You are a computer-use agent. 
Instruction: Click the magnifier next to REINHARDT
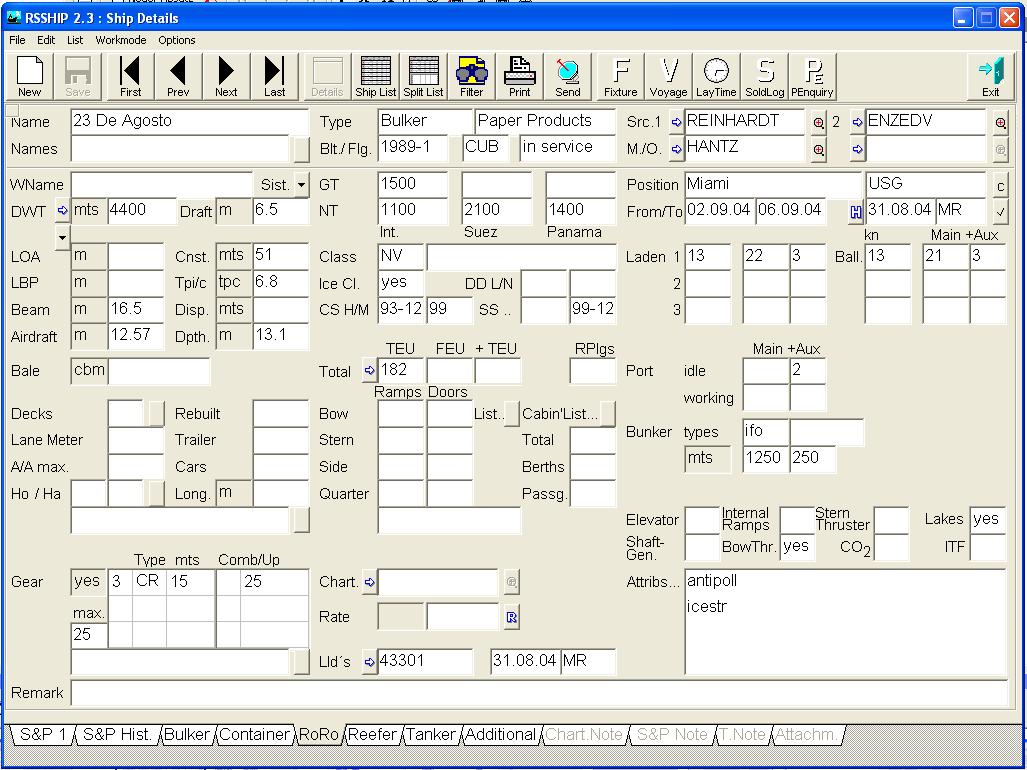pyautogui.click(x=819, y=122)
